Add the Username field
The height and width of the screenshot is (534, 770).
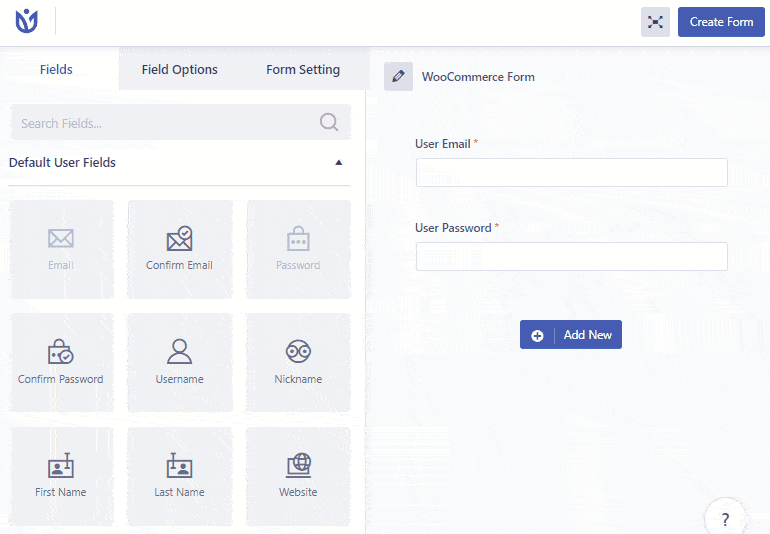pos(180,363)
